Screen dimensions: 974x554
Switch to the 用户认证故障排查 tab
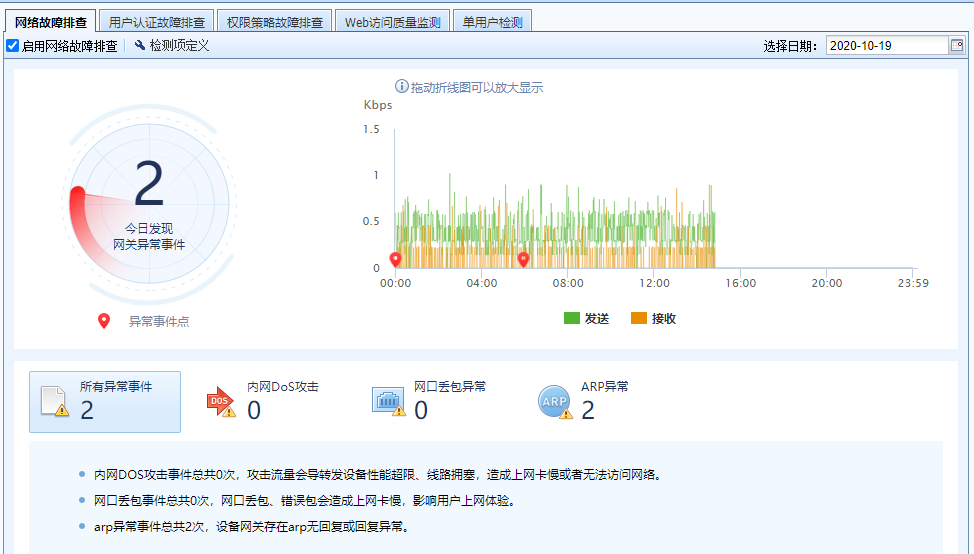[x=158, y=21]
